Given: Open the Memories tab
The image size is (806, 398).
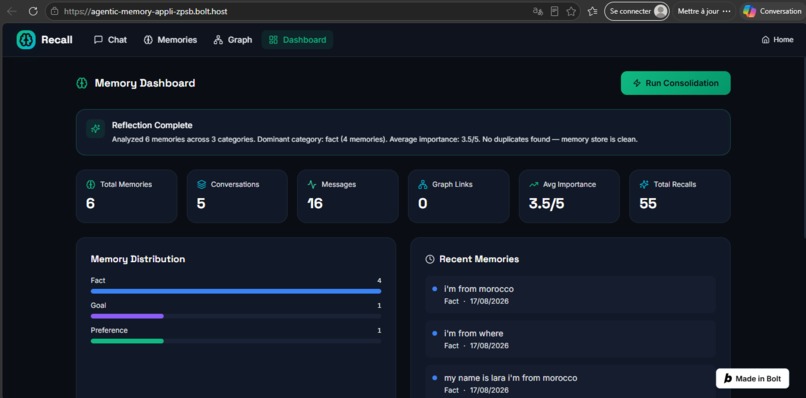Looking at the screenshot, I should (170, 40).
